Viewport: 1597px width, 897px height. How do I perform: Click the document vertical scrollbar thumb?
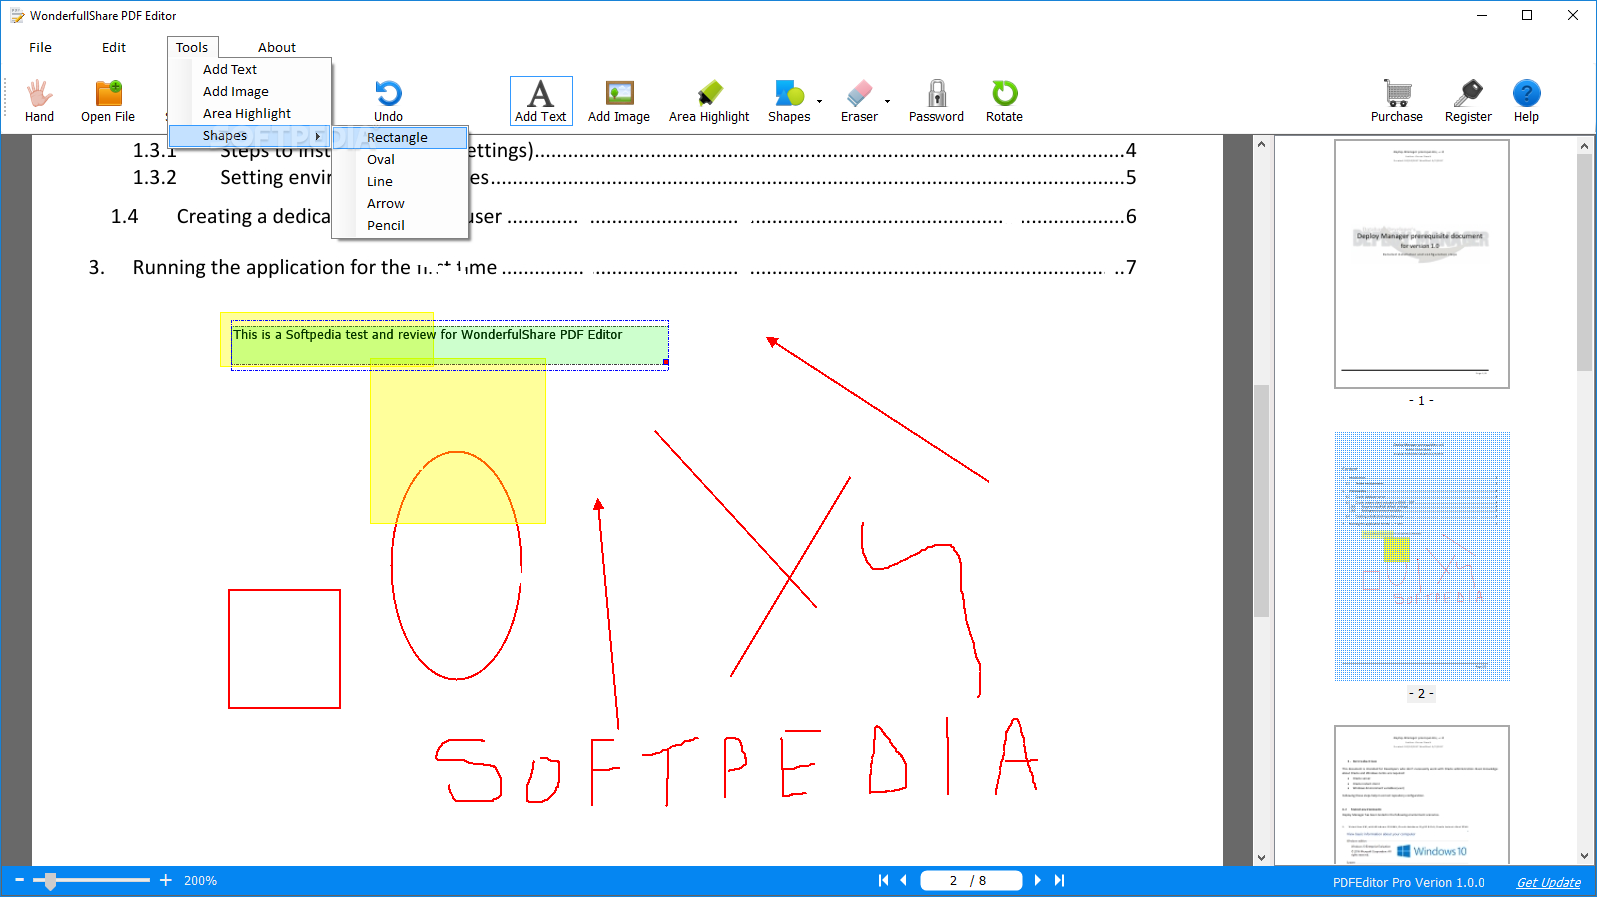[x=1261, y=500]
